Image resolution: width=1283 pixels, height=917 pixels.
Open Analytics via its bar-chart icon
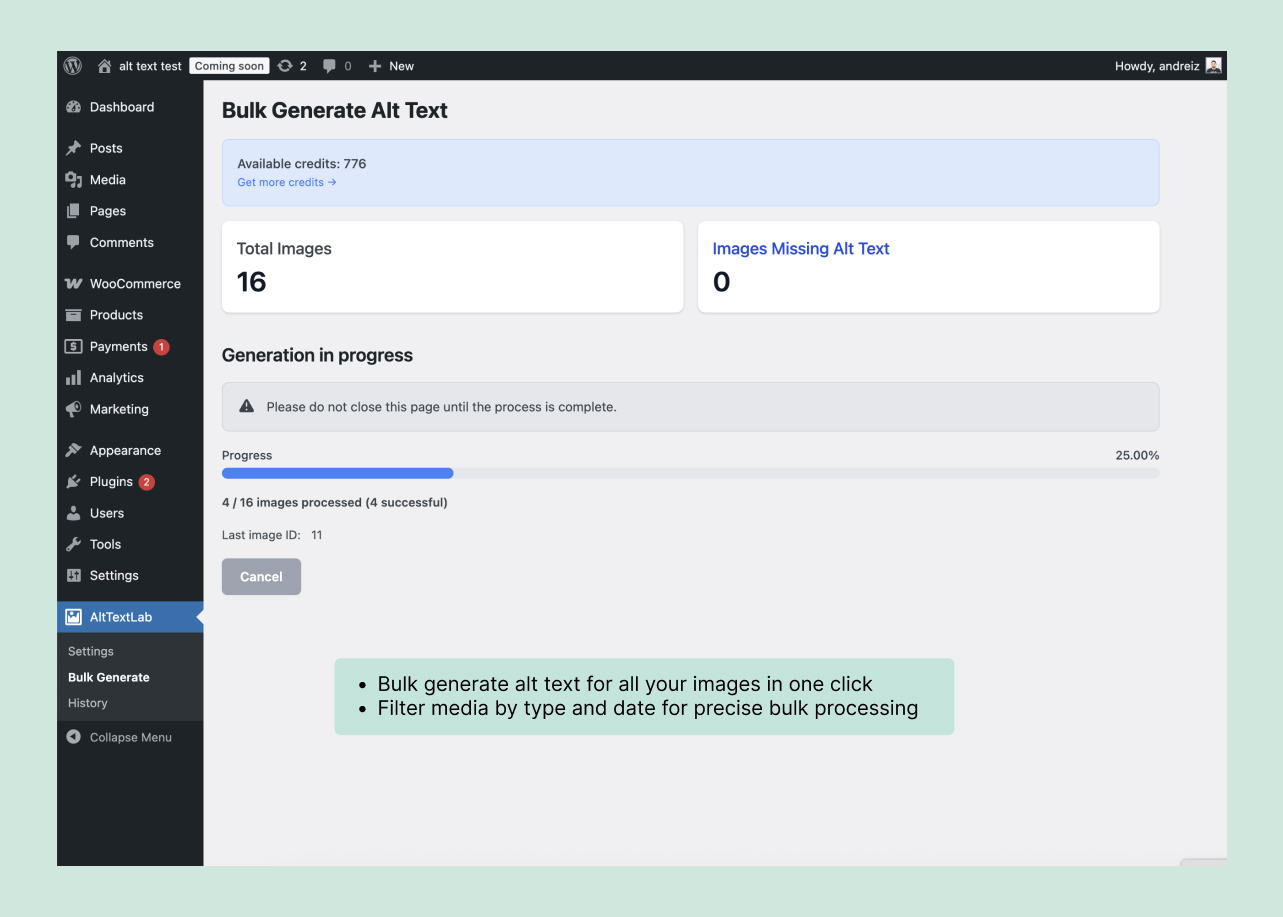pyautogui.click(x=74, y=377)
